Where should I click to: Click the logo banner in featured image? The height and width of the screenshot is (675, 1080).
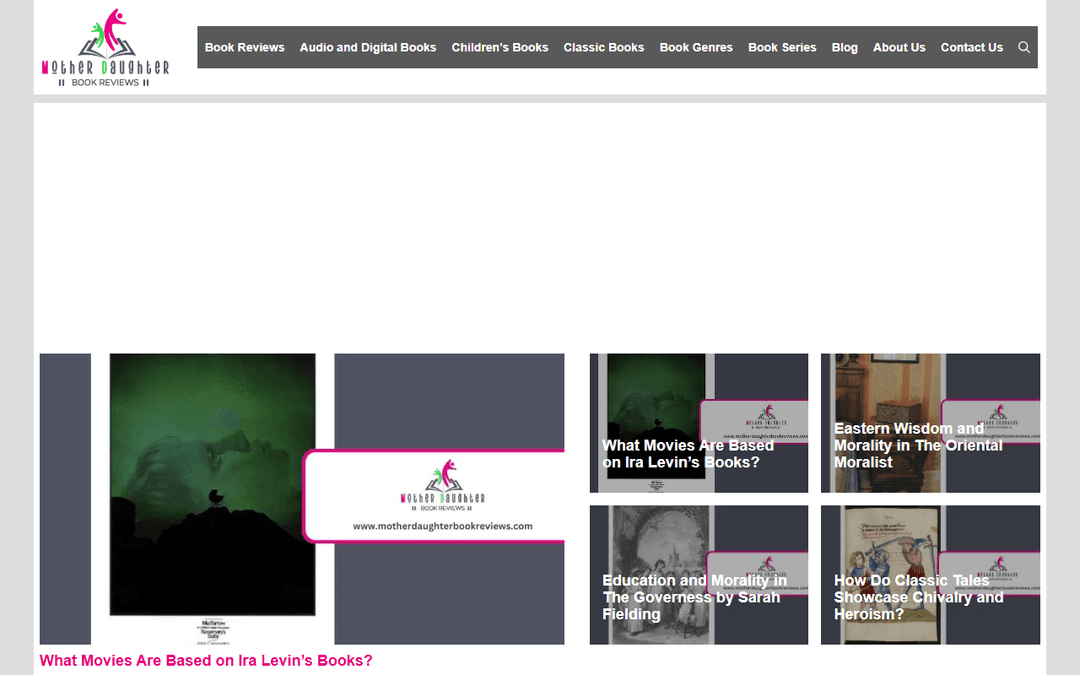[434, 496]
